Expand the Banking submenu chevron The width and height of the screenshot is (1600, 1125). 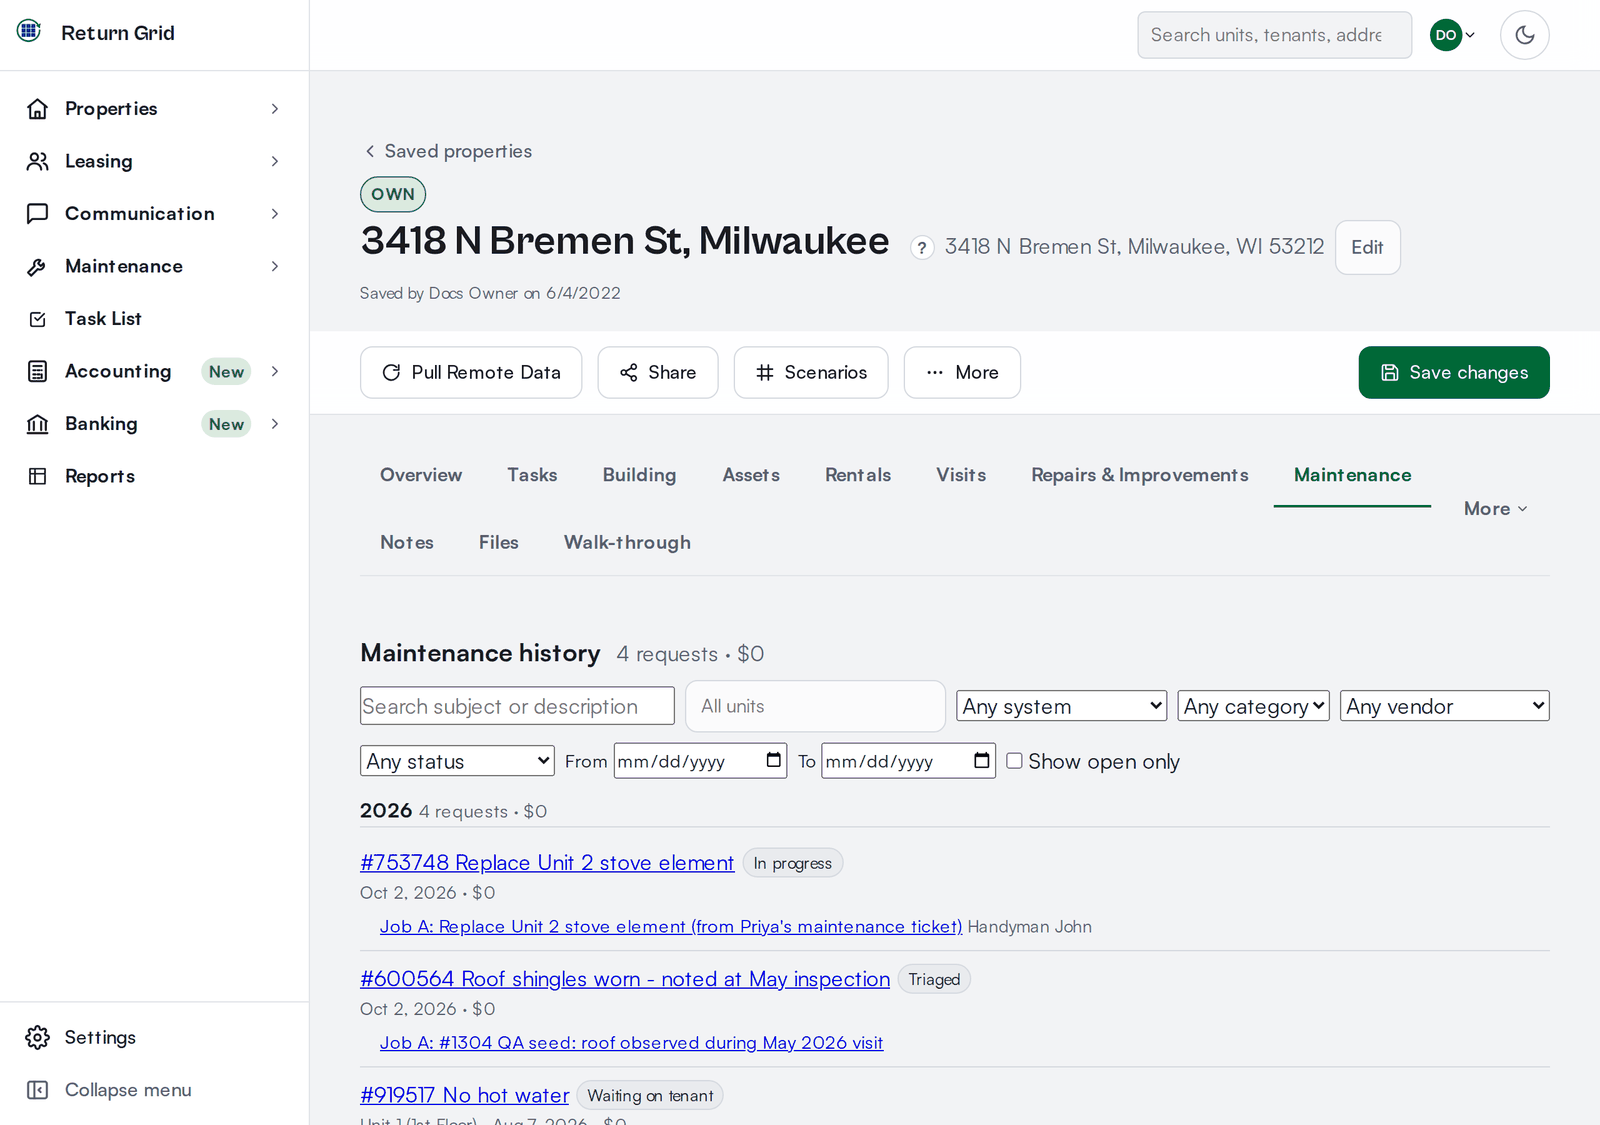coord(275,424)
